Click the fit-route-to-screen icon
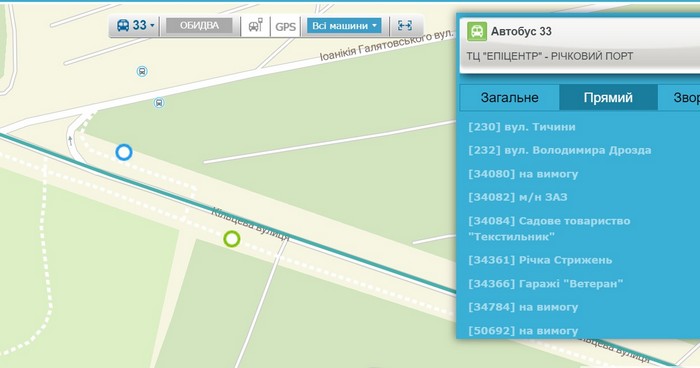This screenshot has height=368, width=700. (x=405, y=26)
